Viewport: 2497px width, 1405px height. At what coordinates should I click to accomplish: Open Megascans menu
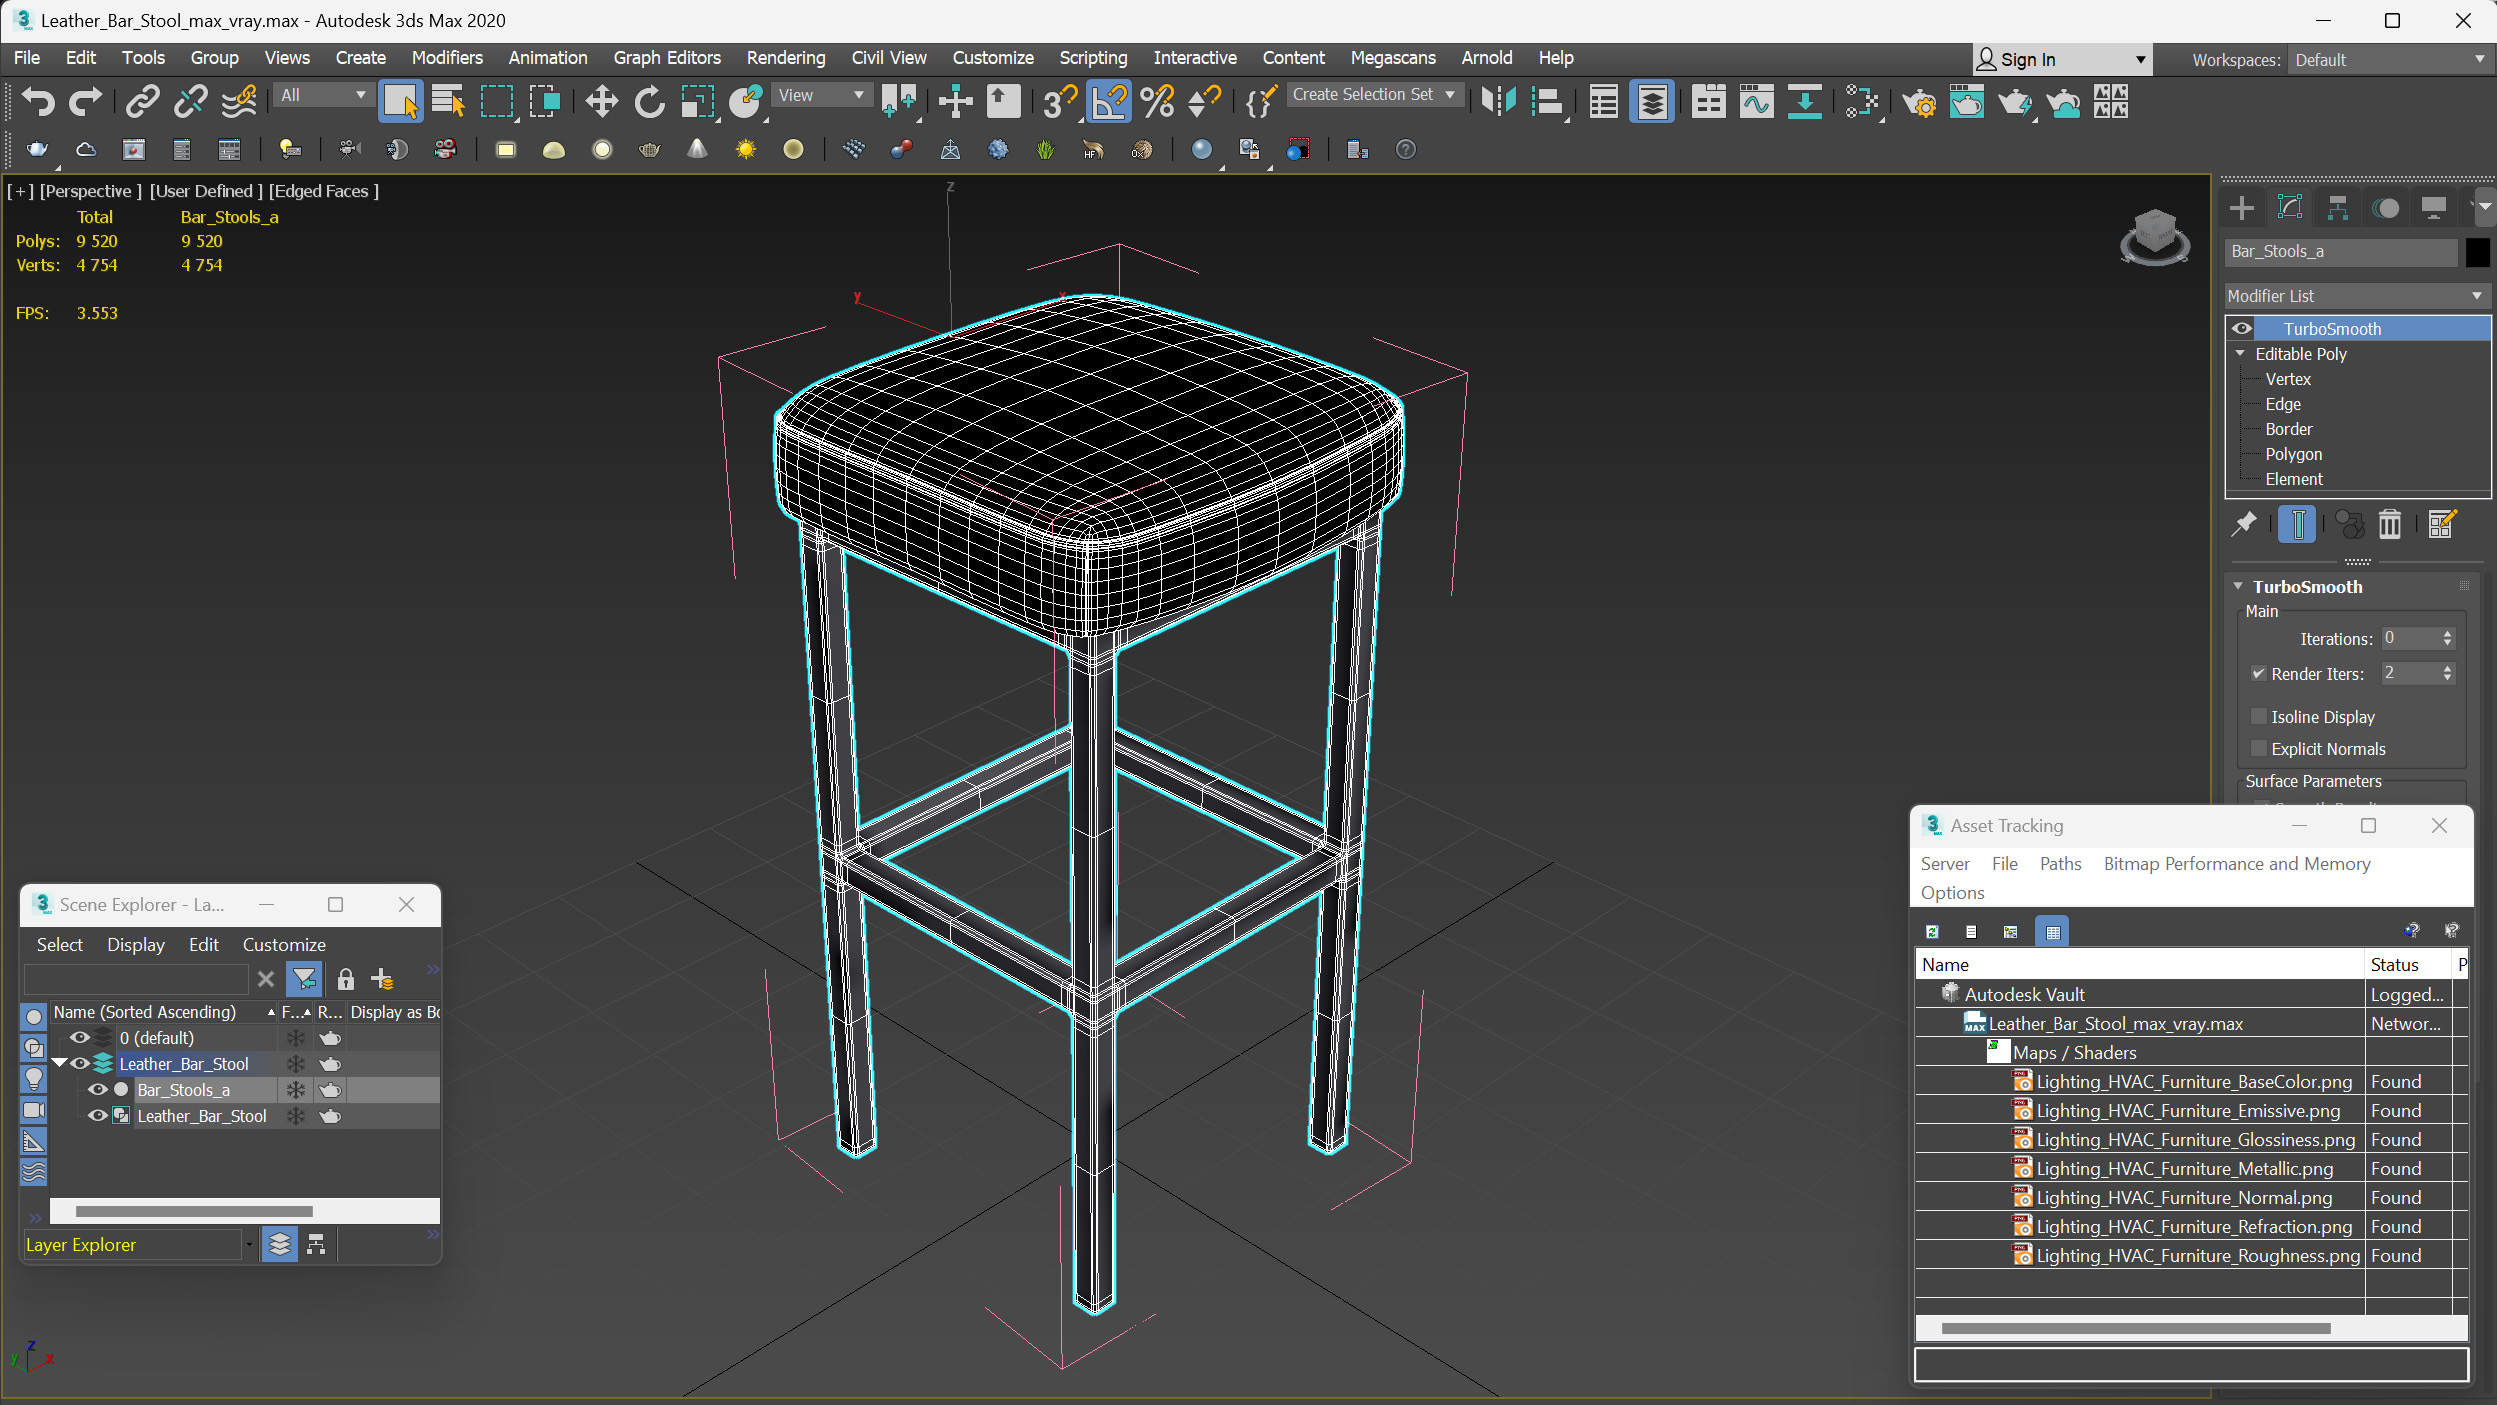tap(1392, 58)
